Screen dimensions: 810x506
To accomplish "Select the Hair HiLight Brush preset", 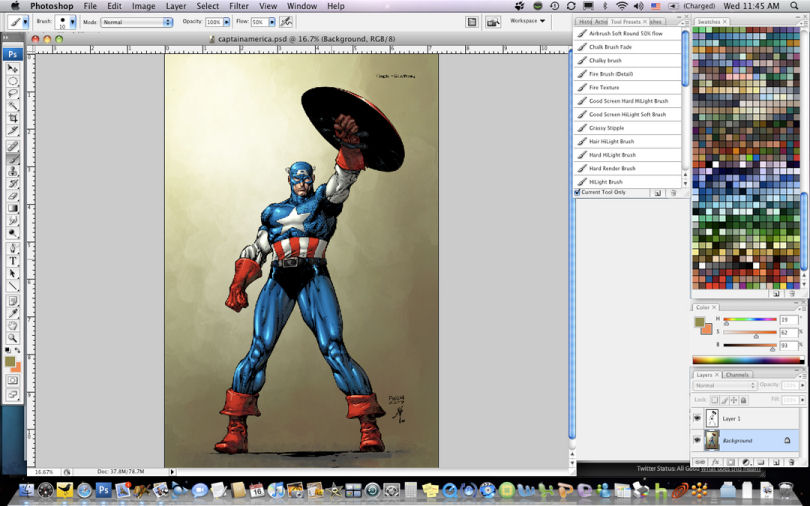I will point(628,141).
